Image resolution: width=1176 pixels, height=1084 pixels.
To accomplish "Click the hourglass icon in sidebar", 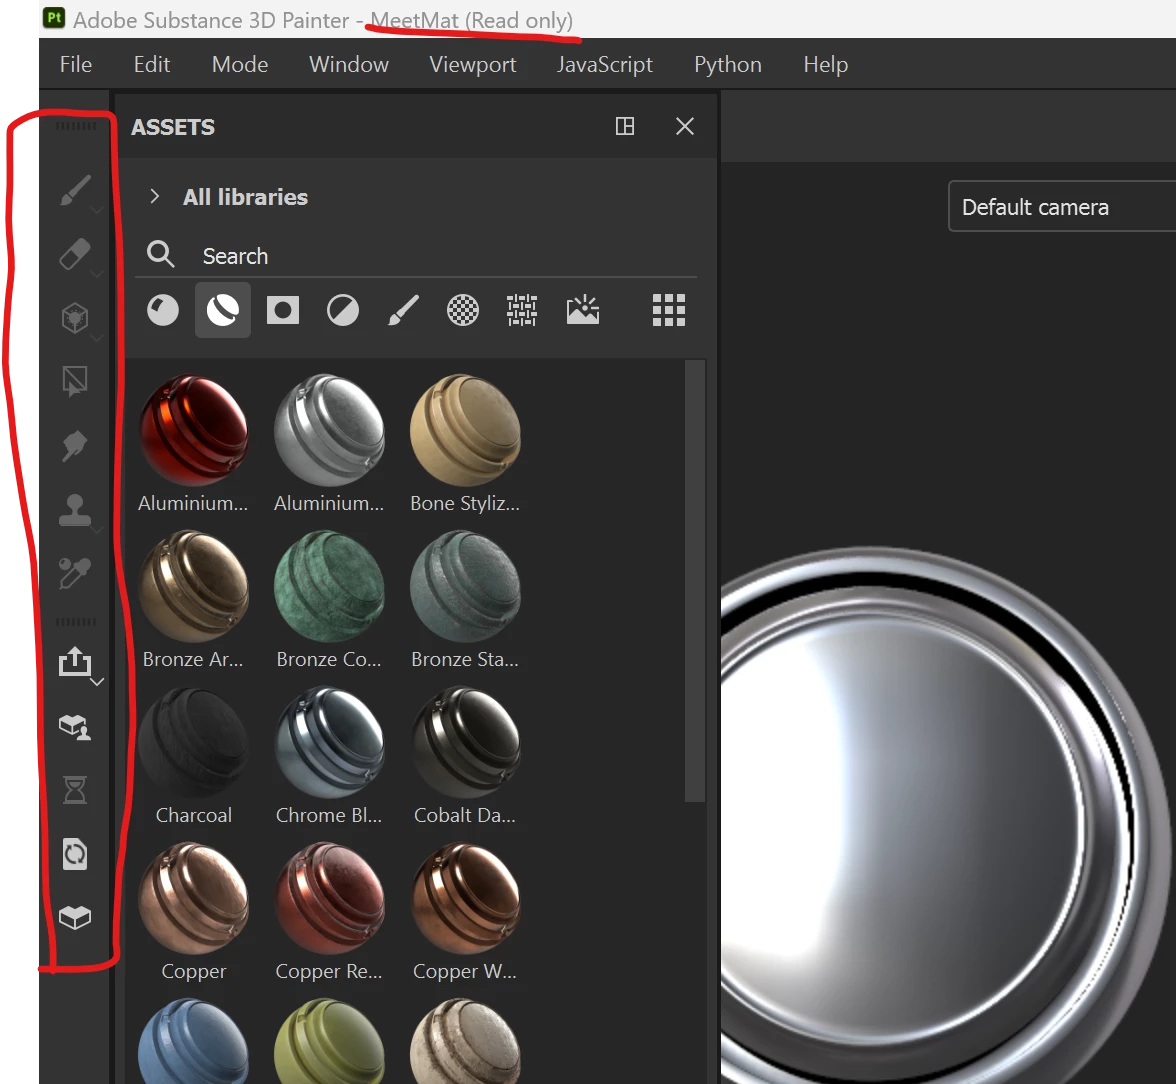I will tap(75, 790).
